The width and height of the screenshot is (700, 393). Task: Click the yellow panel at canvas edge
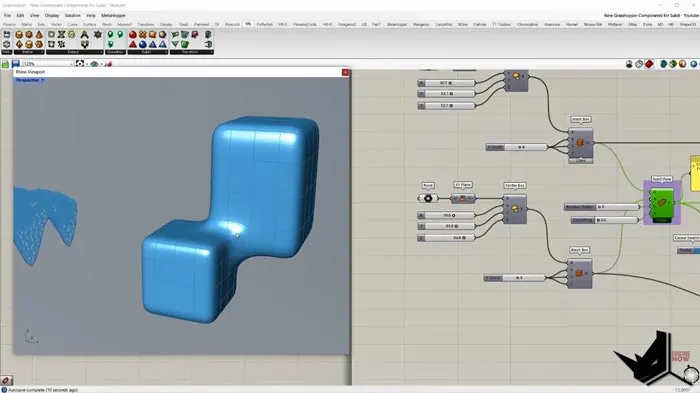[695, 173]
